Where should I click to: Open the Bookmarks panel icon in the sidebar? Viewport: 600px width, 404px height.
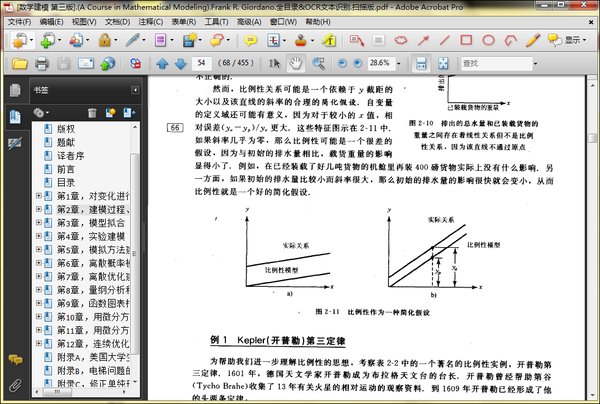tap(15, 117)
